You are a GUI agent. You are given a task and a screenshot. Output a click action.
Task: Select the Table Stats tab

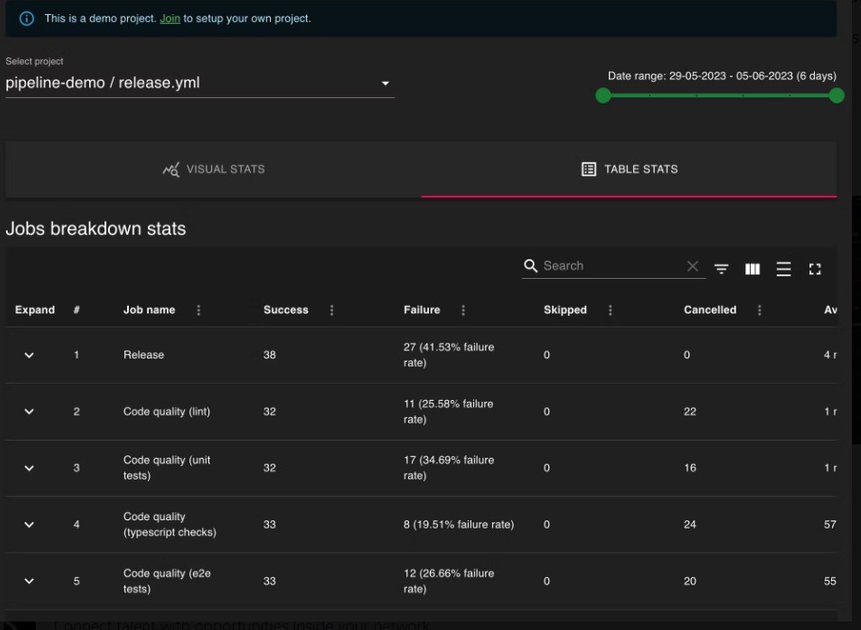click(629, 168)
